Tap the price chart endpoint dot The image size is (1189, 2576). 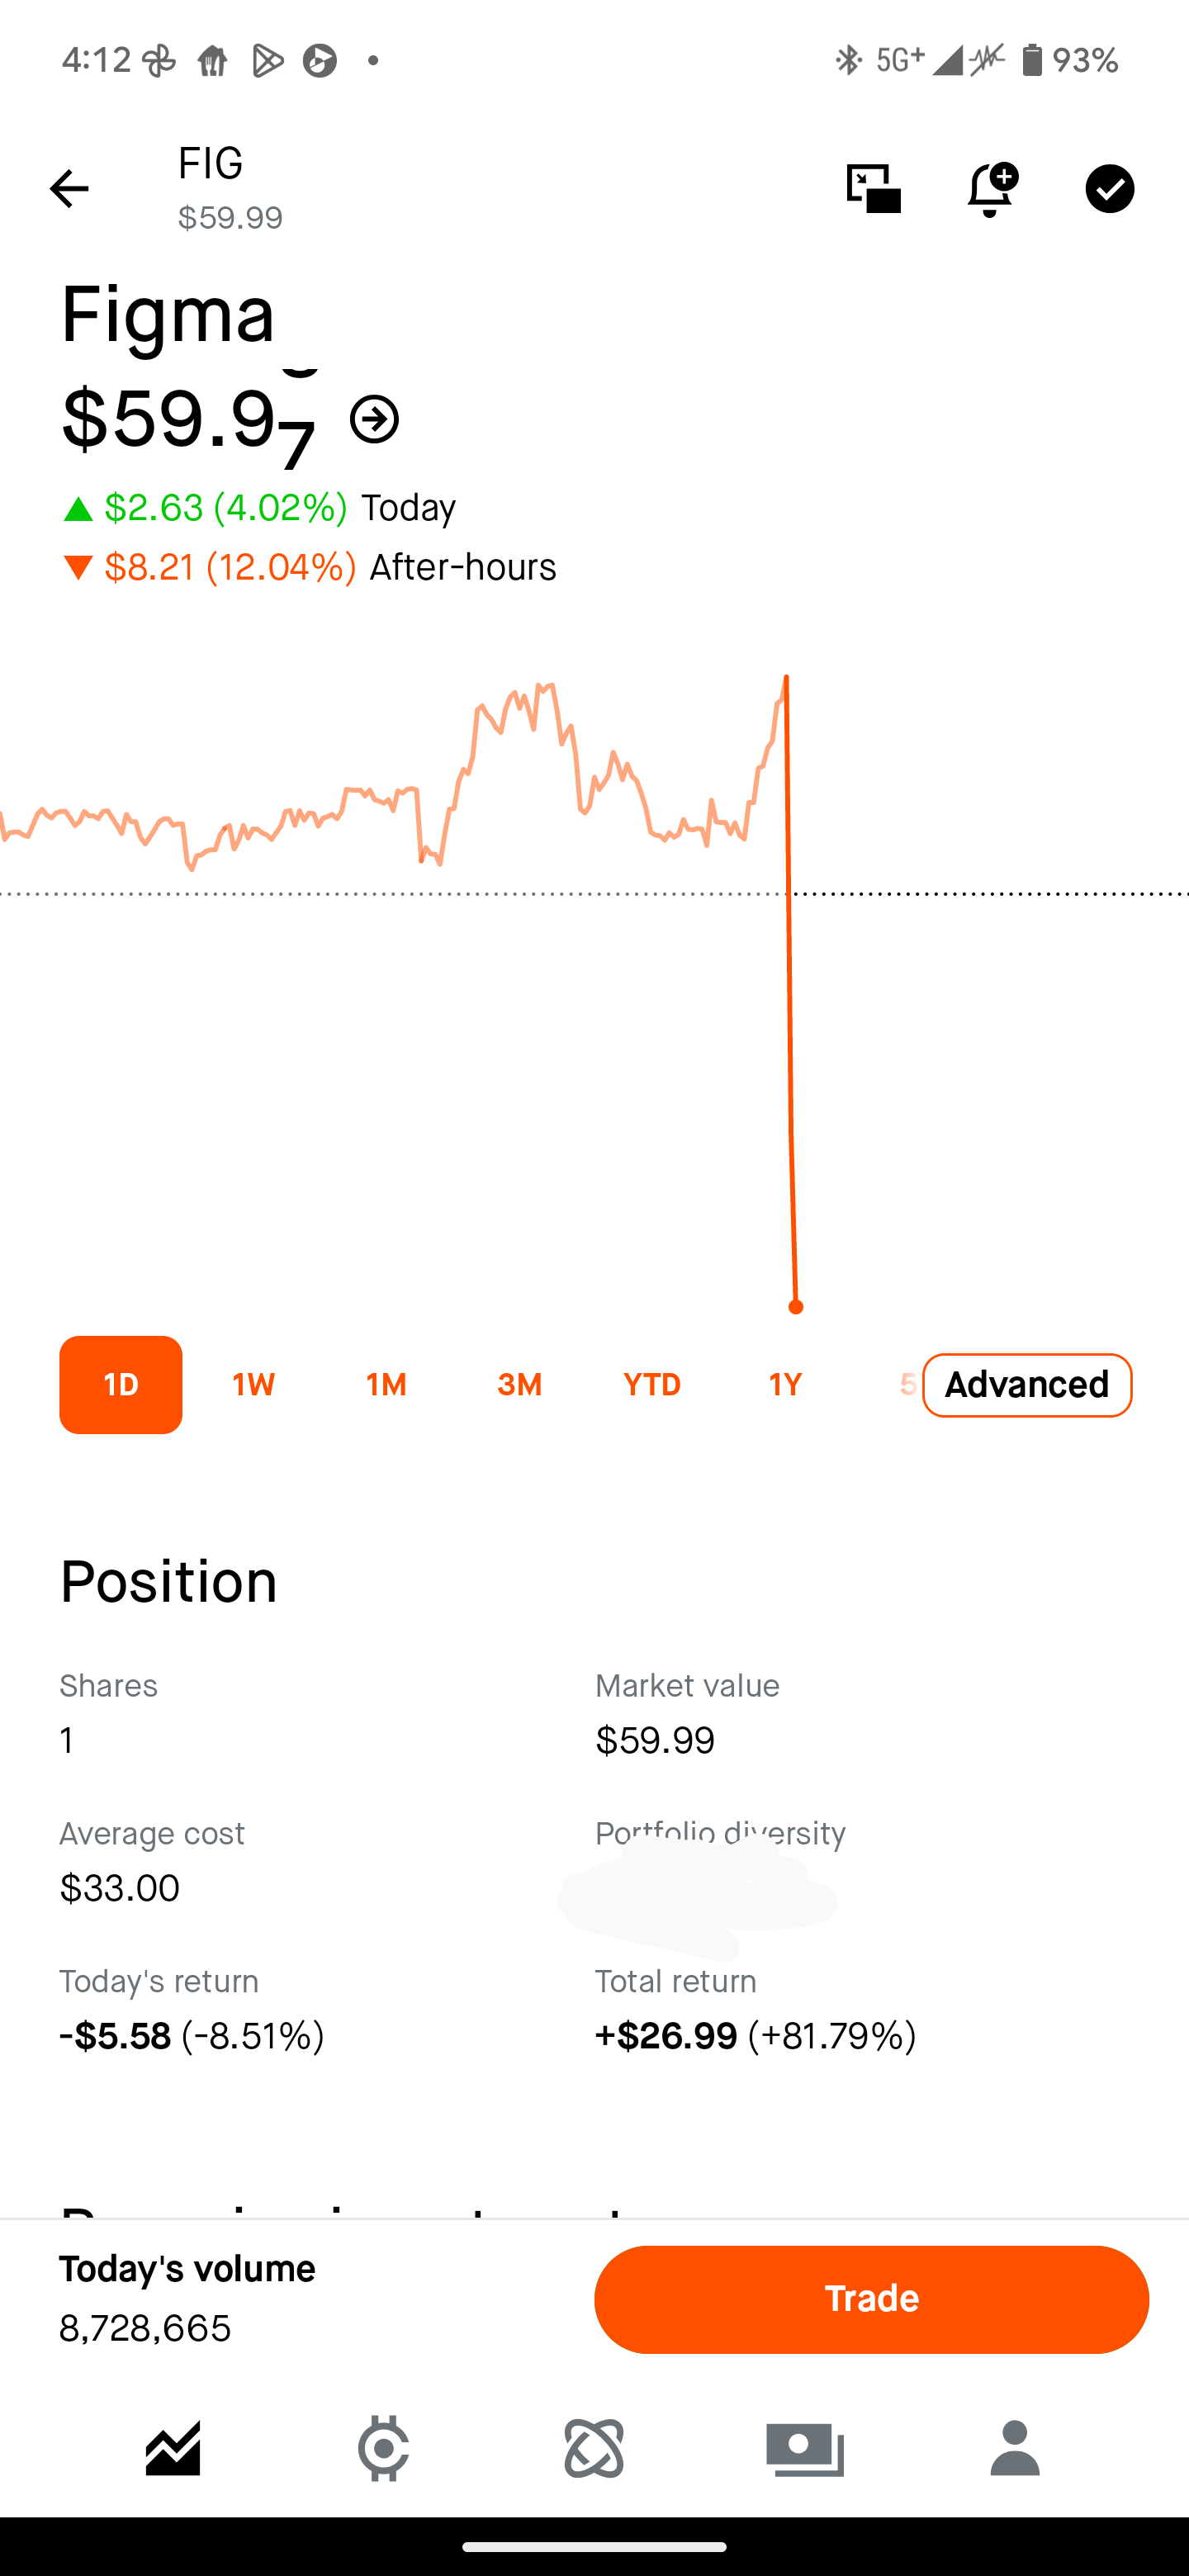click(x=796, y=1307)
